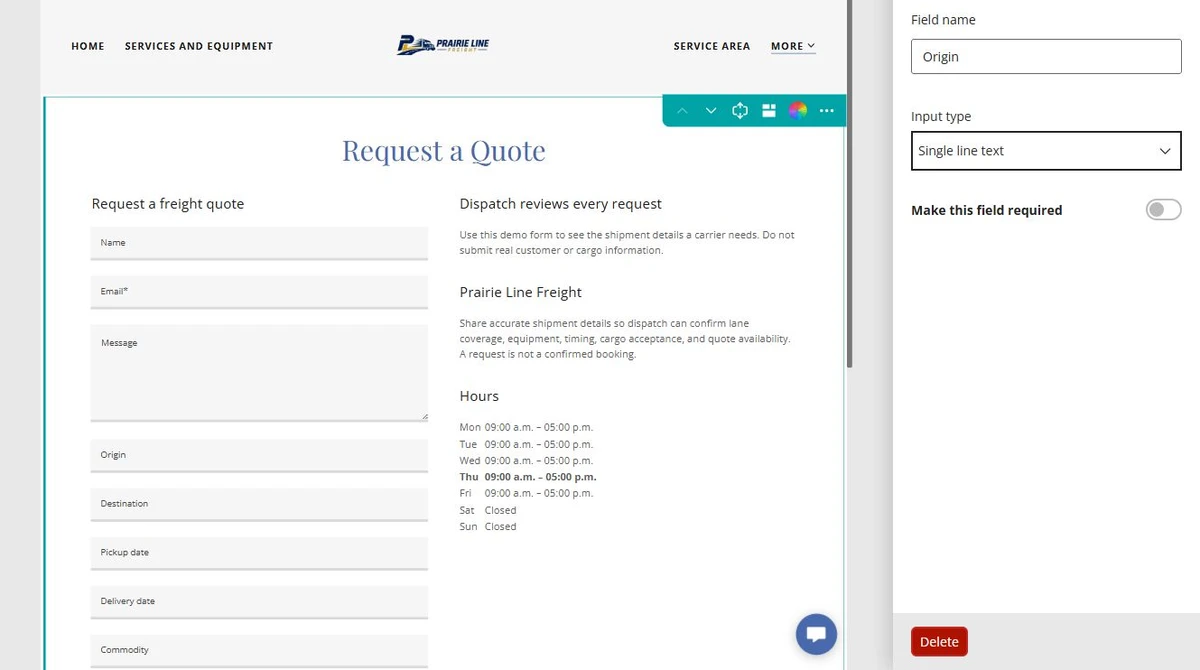Open the chat bubble widget
The image size is (1200, 670).
[x=816, y=634]
